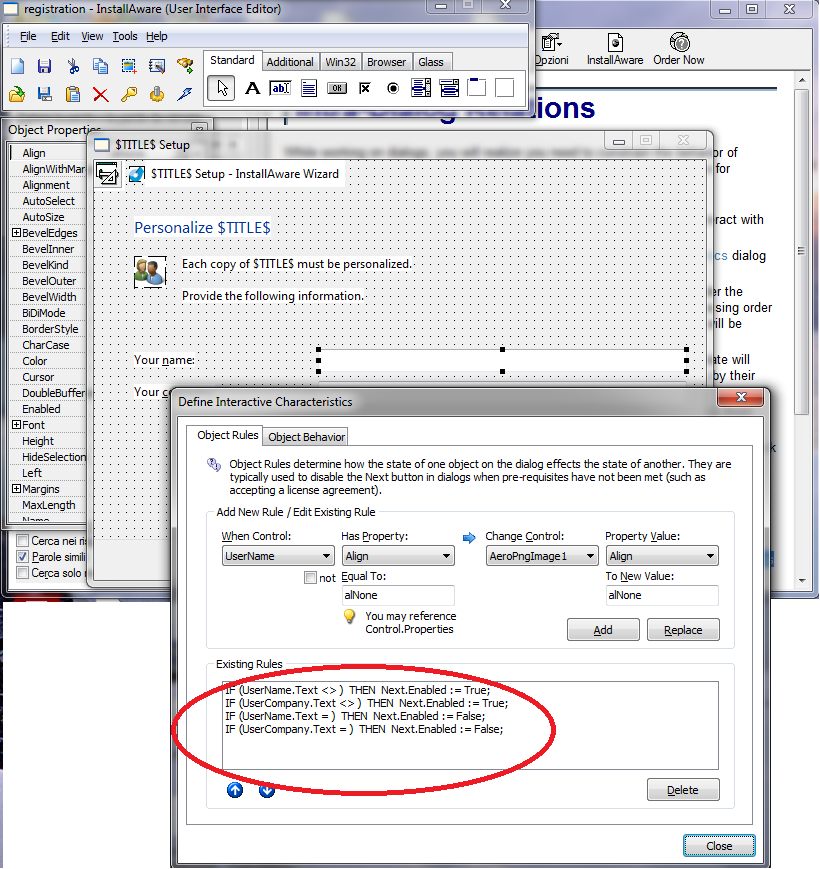Click InstallAware icon in the help window
This screenshot has width=820, height=869.
pyautogui.click(x=615, y=49)
